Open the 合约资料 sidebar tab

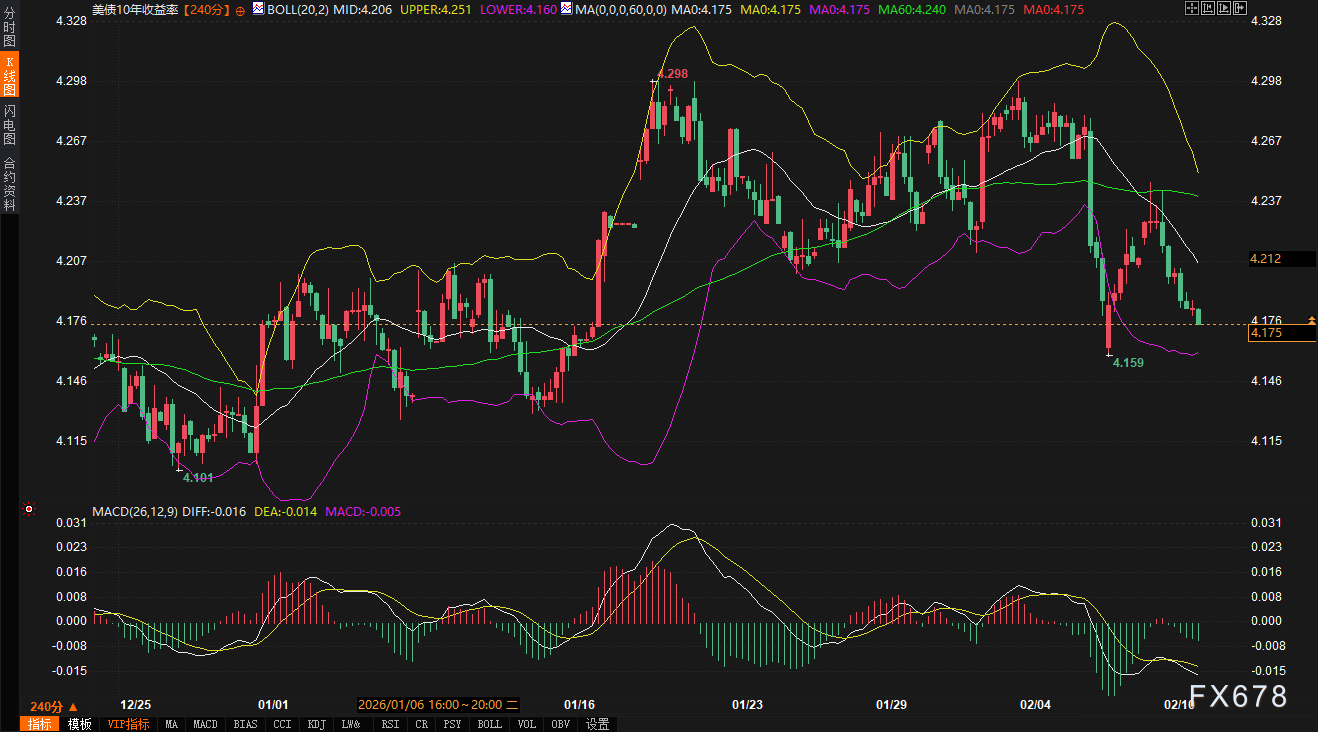point(9,183)
